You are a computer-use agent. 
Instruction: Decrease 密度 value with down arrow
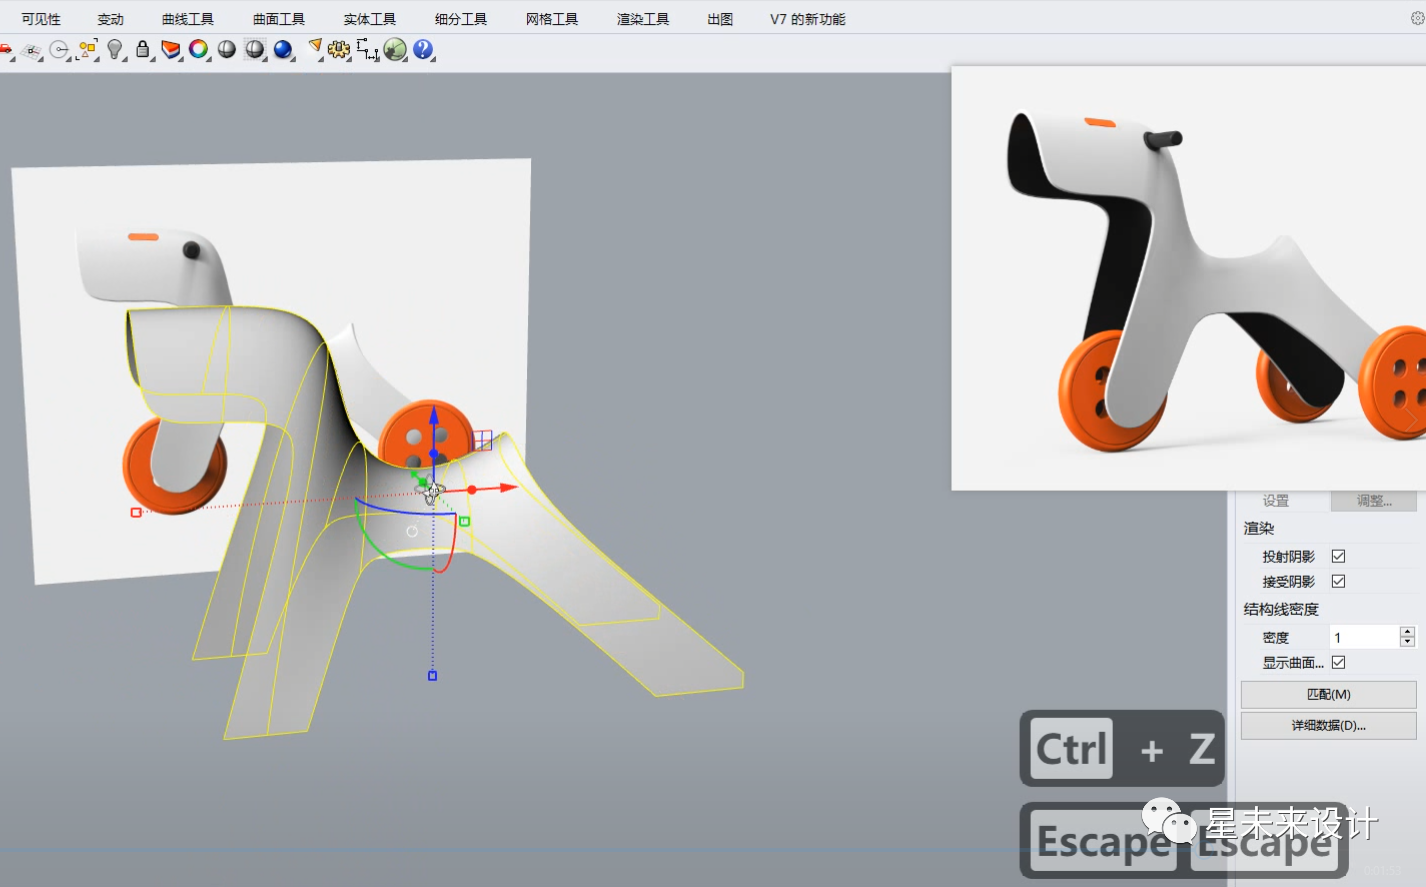click(1407, 642)
